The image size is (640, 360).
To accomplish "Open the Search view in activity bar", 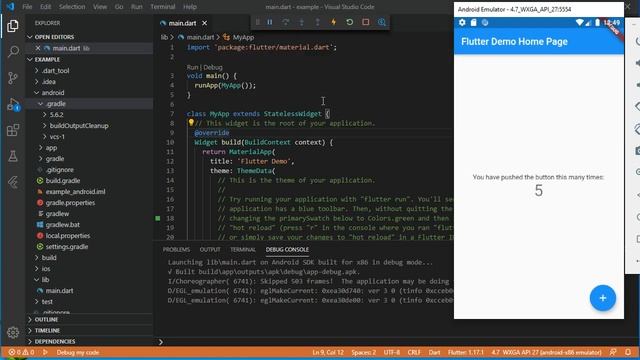I will (13, 51).
